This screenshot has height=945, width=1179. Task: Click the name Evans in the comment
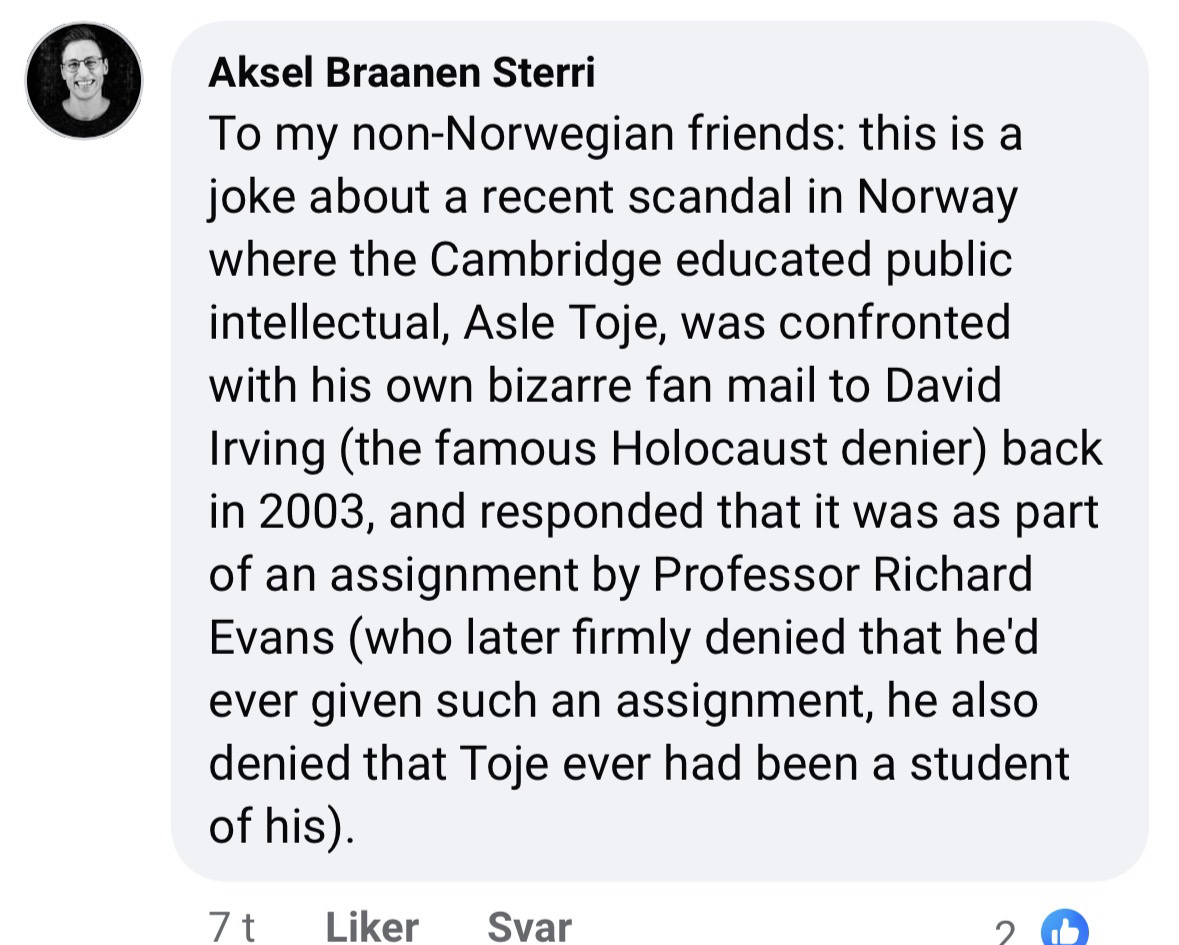pos(271,638)
